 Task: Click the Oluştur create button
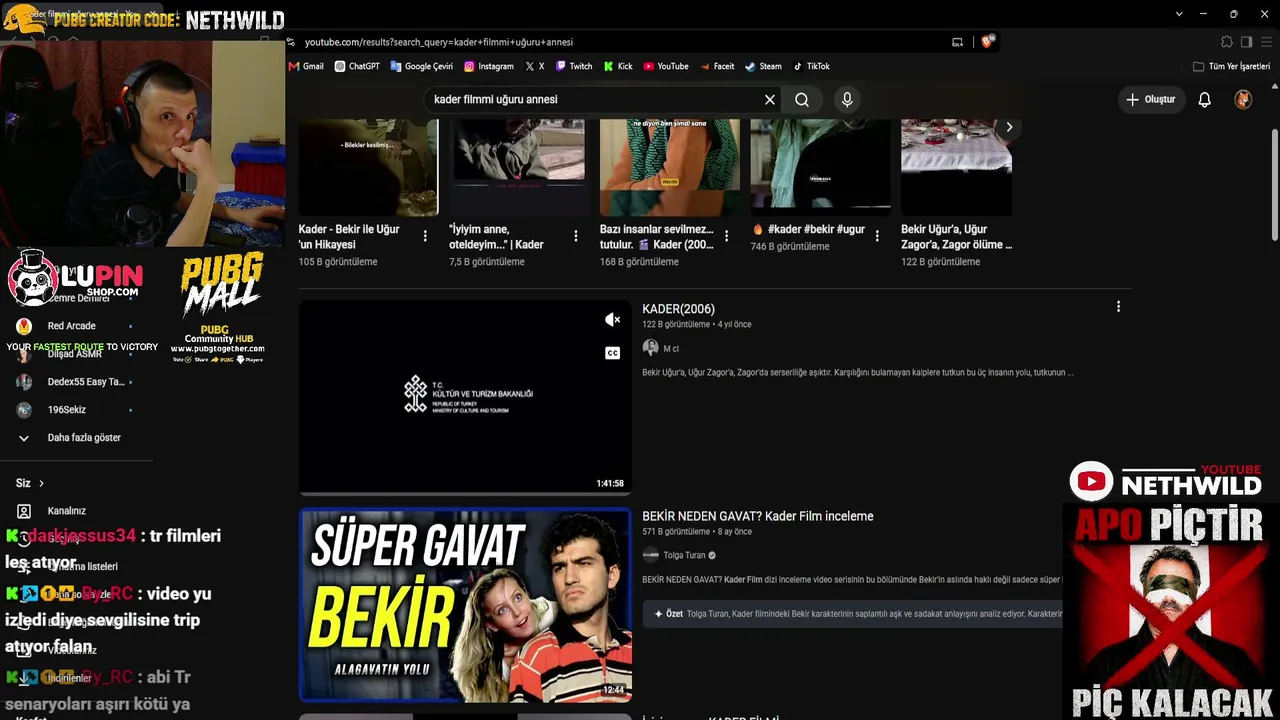[1150, 100]
